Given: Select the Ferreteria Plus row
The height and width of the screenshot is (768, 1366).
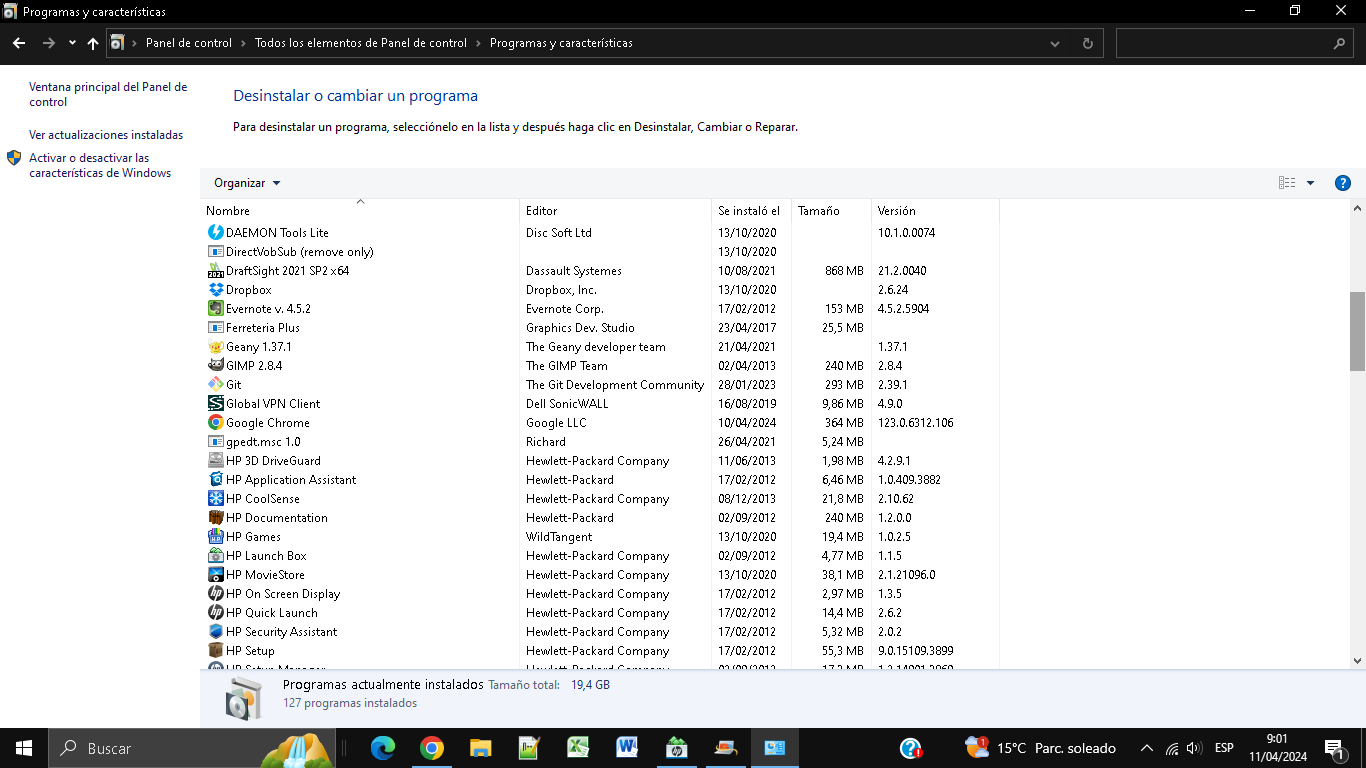Looking at the screenshot, I should pyautogui.click(x=600, y=327).
